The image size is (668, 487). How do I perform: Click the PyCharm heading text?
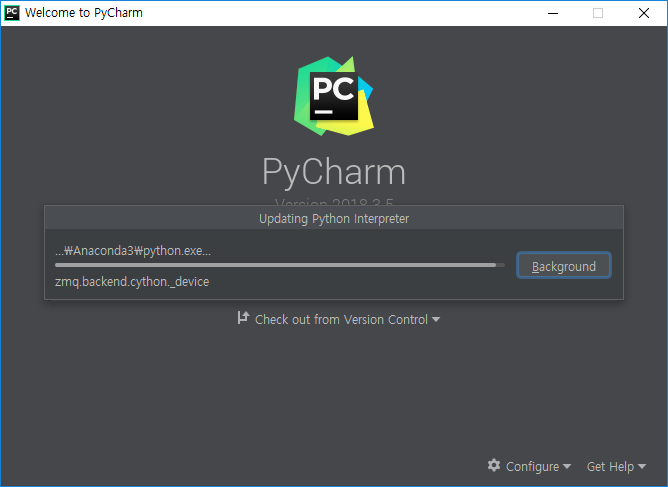click(x=334, y=171)
